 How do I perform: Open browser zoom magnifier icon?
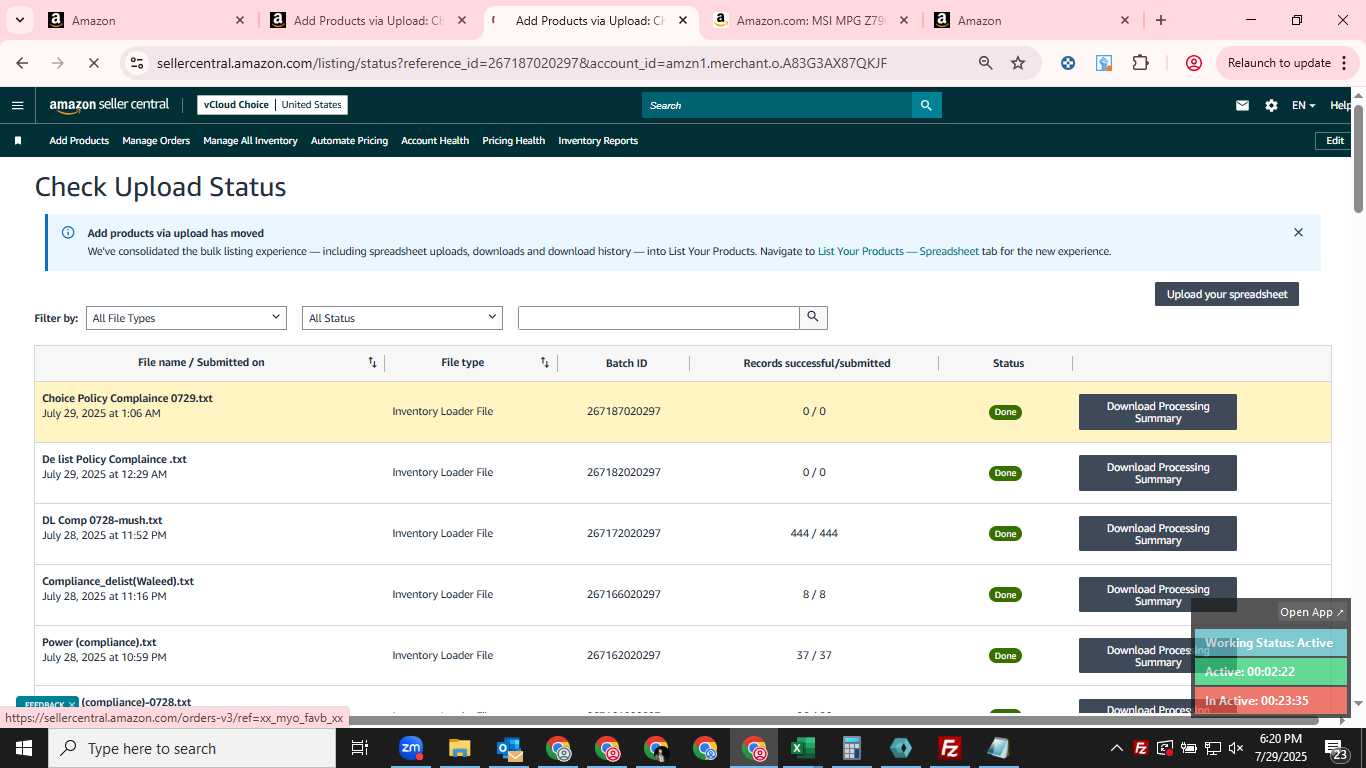986,63
